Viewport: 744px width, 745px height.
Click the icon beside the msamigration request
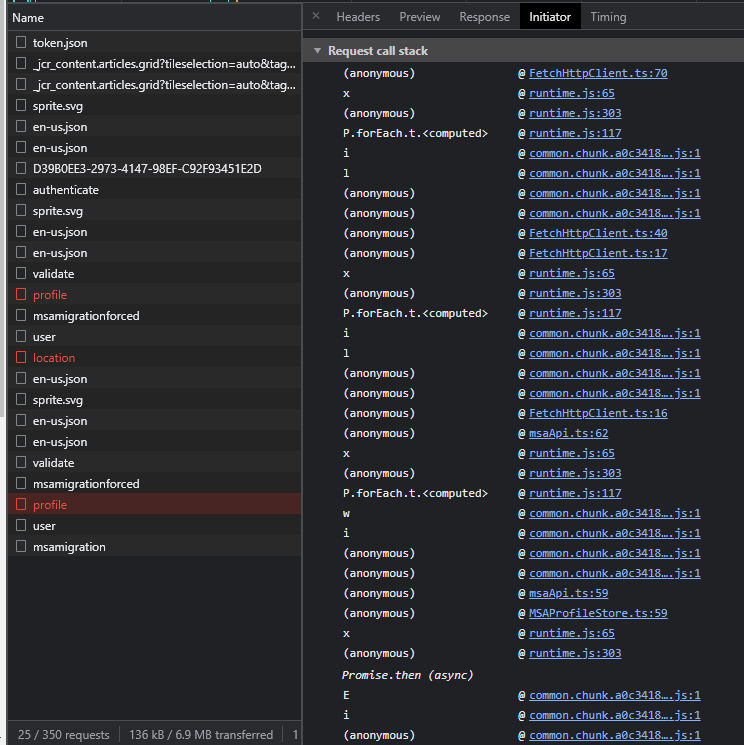tap(20, 547)
